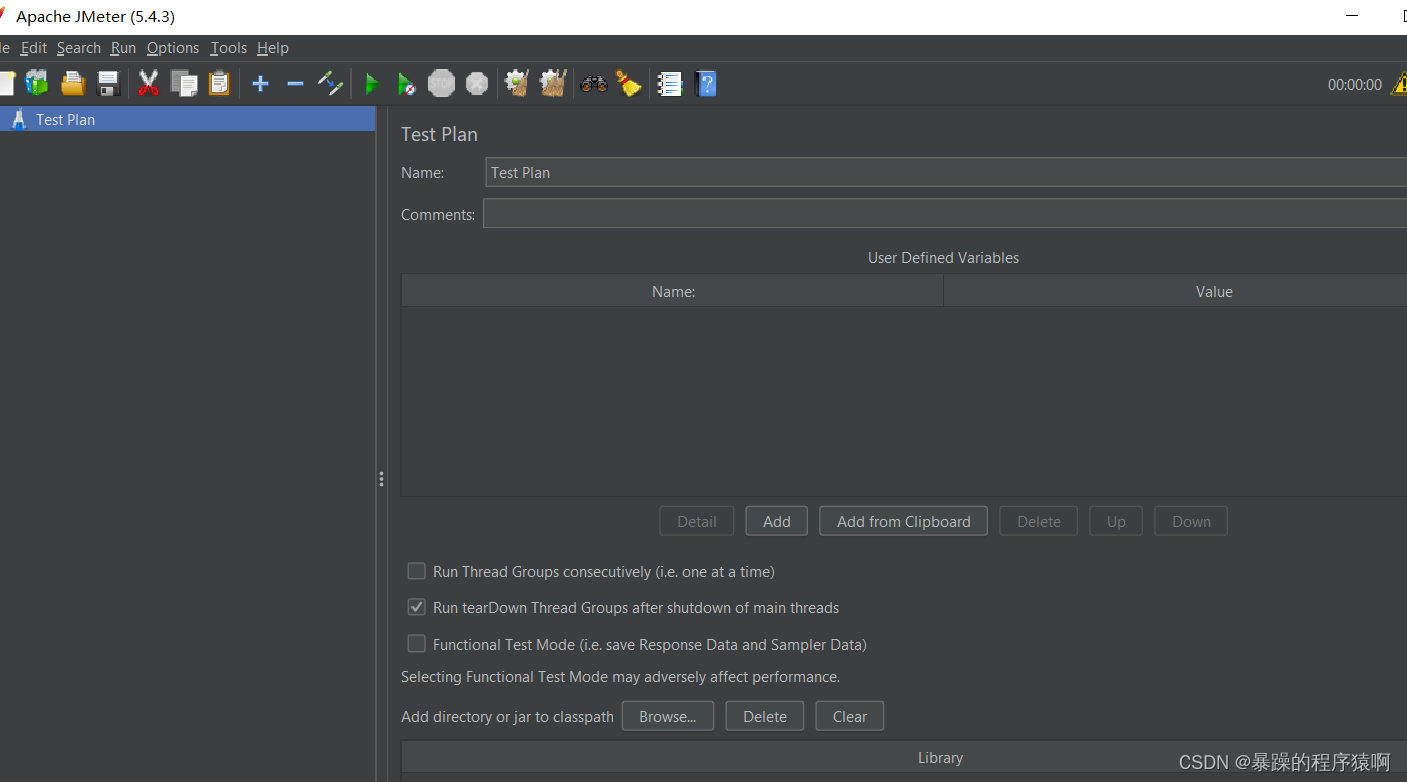Click the New test plan icon
Image resolution: width=1407 pixels, height=782 pixels.
pyautogui.click(x=6, y=83)
